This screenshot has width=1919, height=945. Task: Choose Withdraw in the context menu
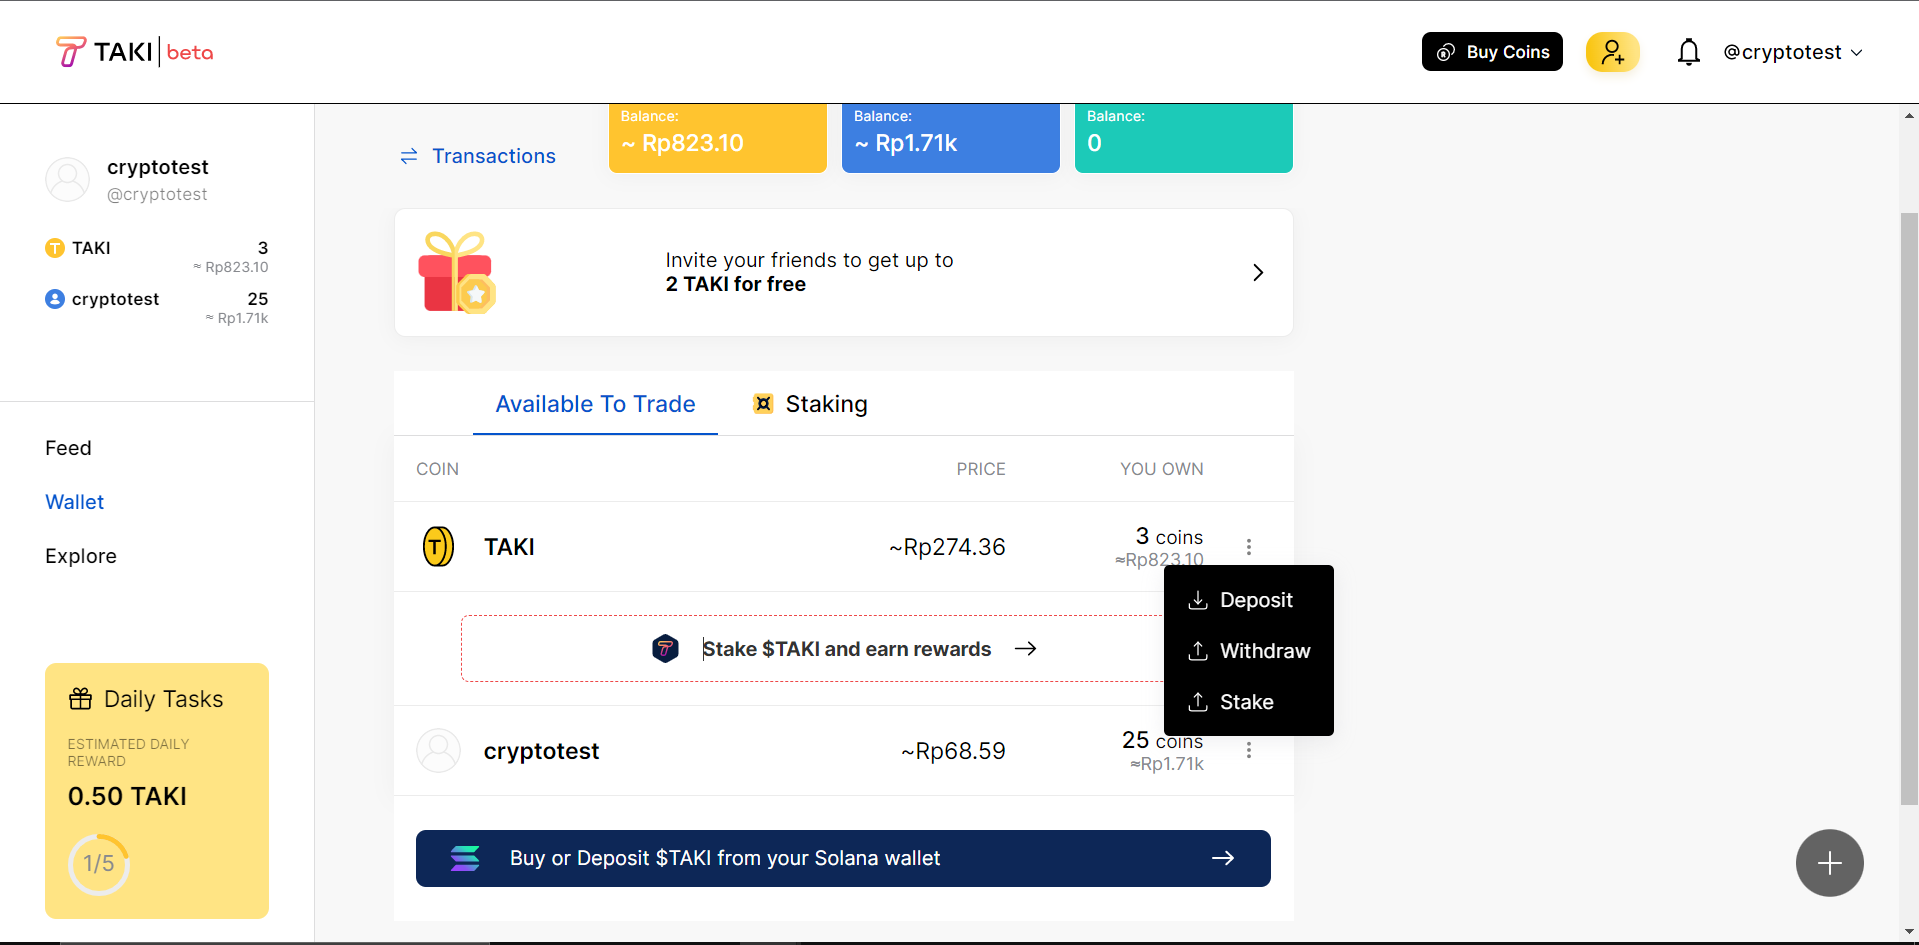pos(1249,651)
